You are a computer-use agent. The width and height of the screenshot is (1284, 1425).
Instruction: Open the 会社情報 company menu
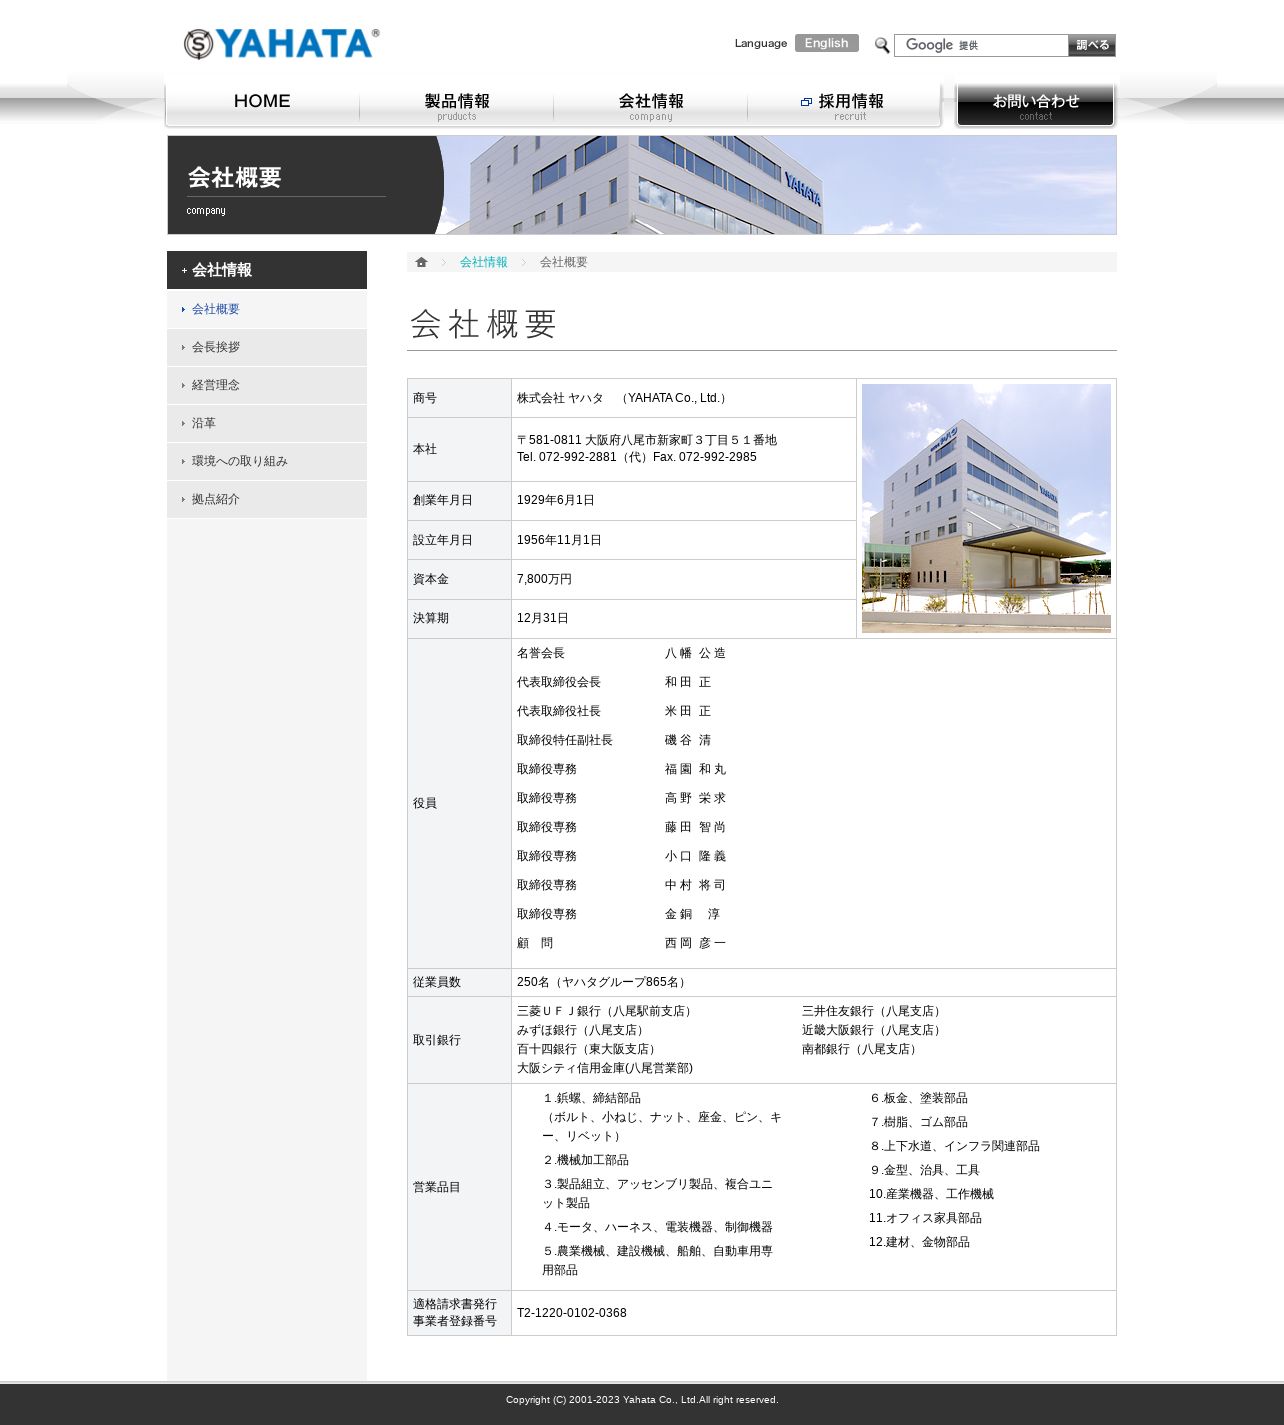tap(651, 104)
